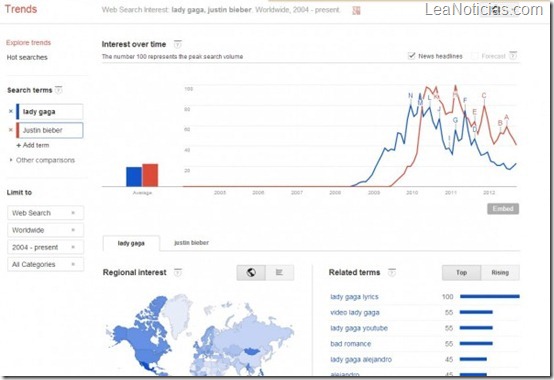Open the Web Search dropdown
The height and width of the screenshot is (380, 554).
click(45, 213)
